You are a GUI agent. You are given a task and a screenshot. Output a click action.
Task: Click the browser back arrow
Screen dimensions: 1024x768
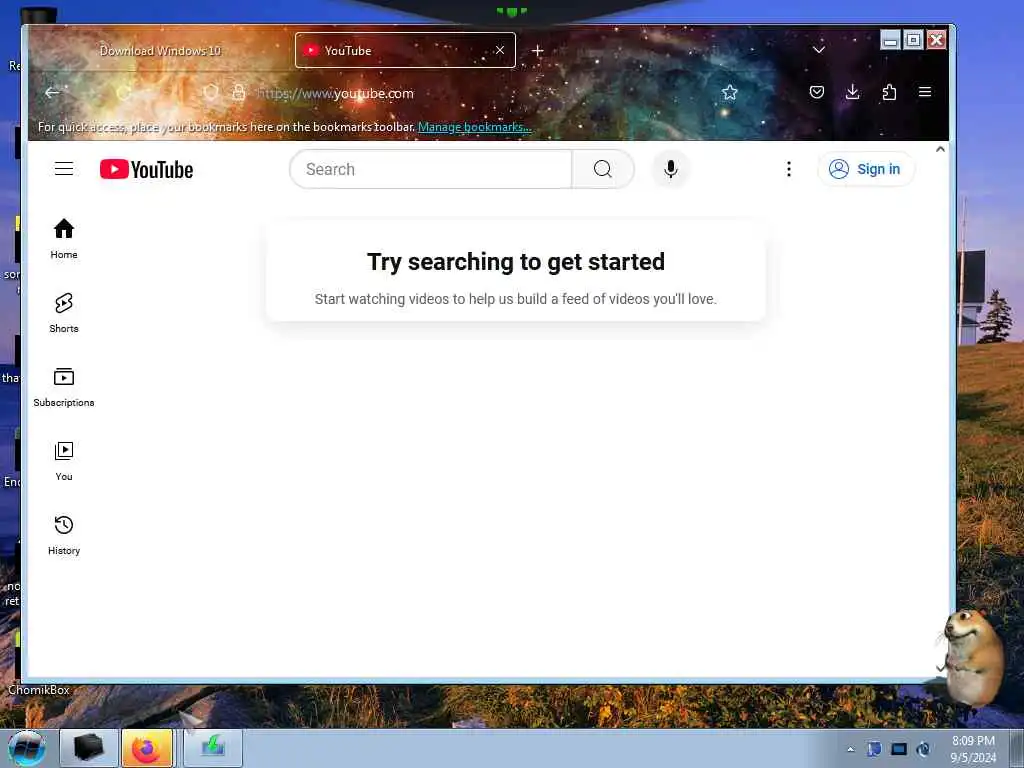(52, 93)
